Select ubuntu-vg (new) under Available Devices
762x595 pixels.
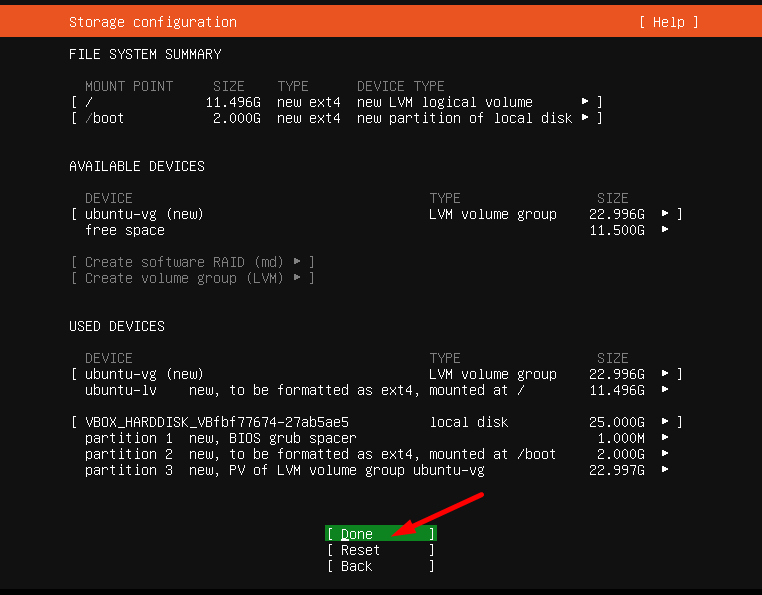pyautogui.click(x=377, y=214)
